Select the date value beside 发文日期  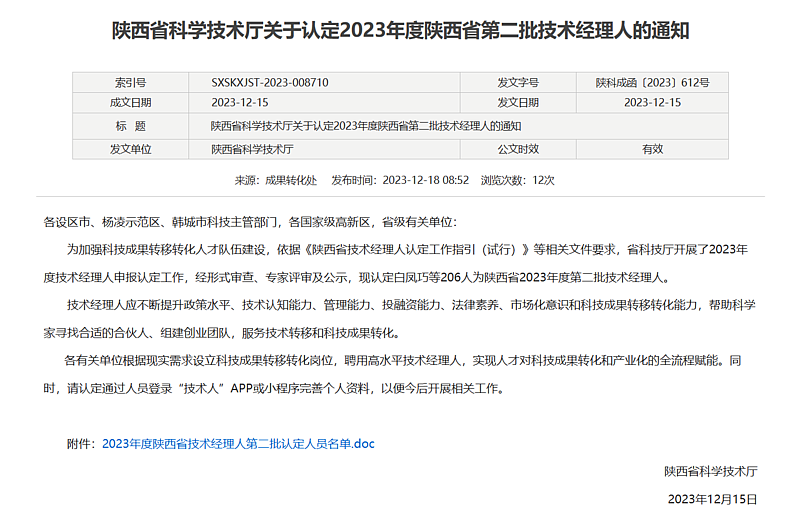click(652, 103)
